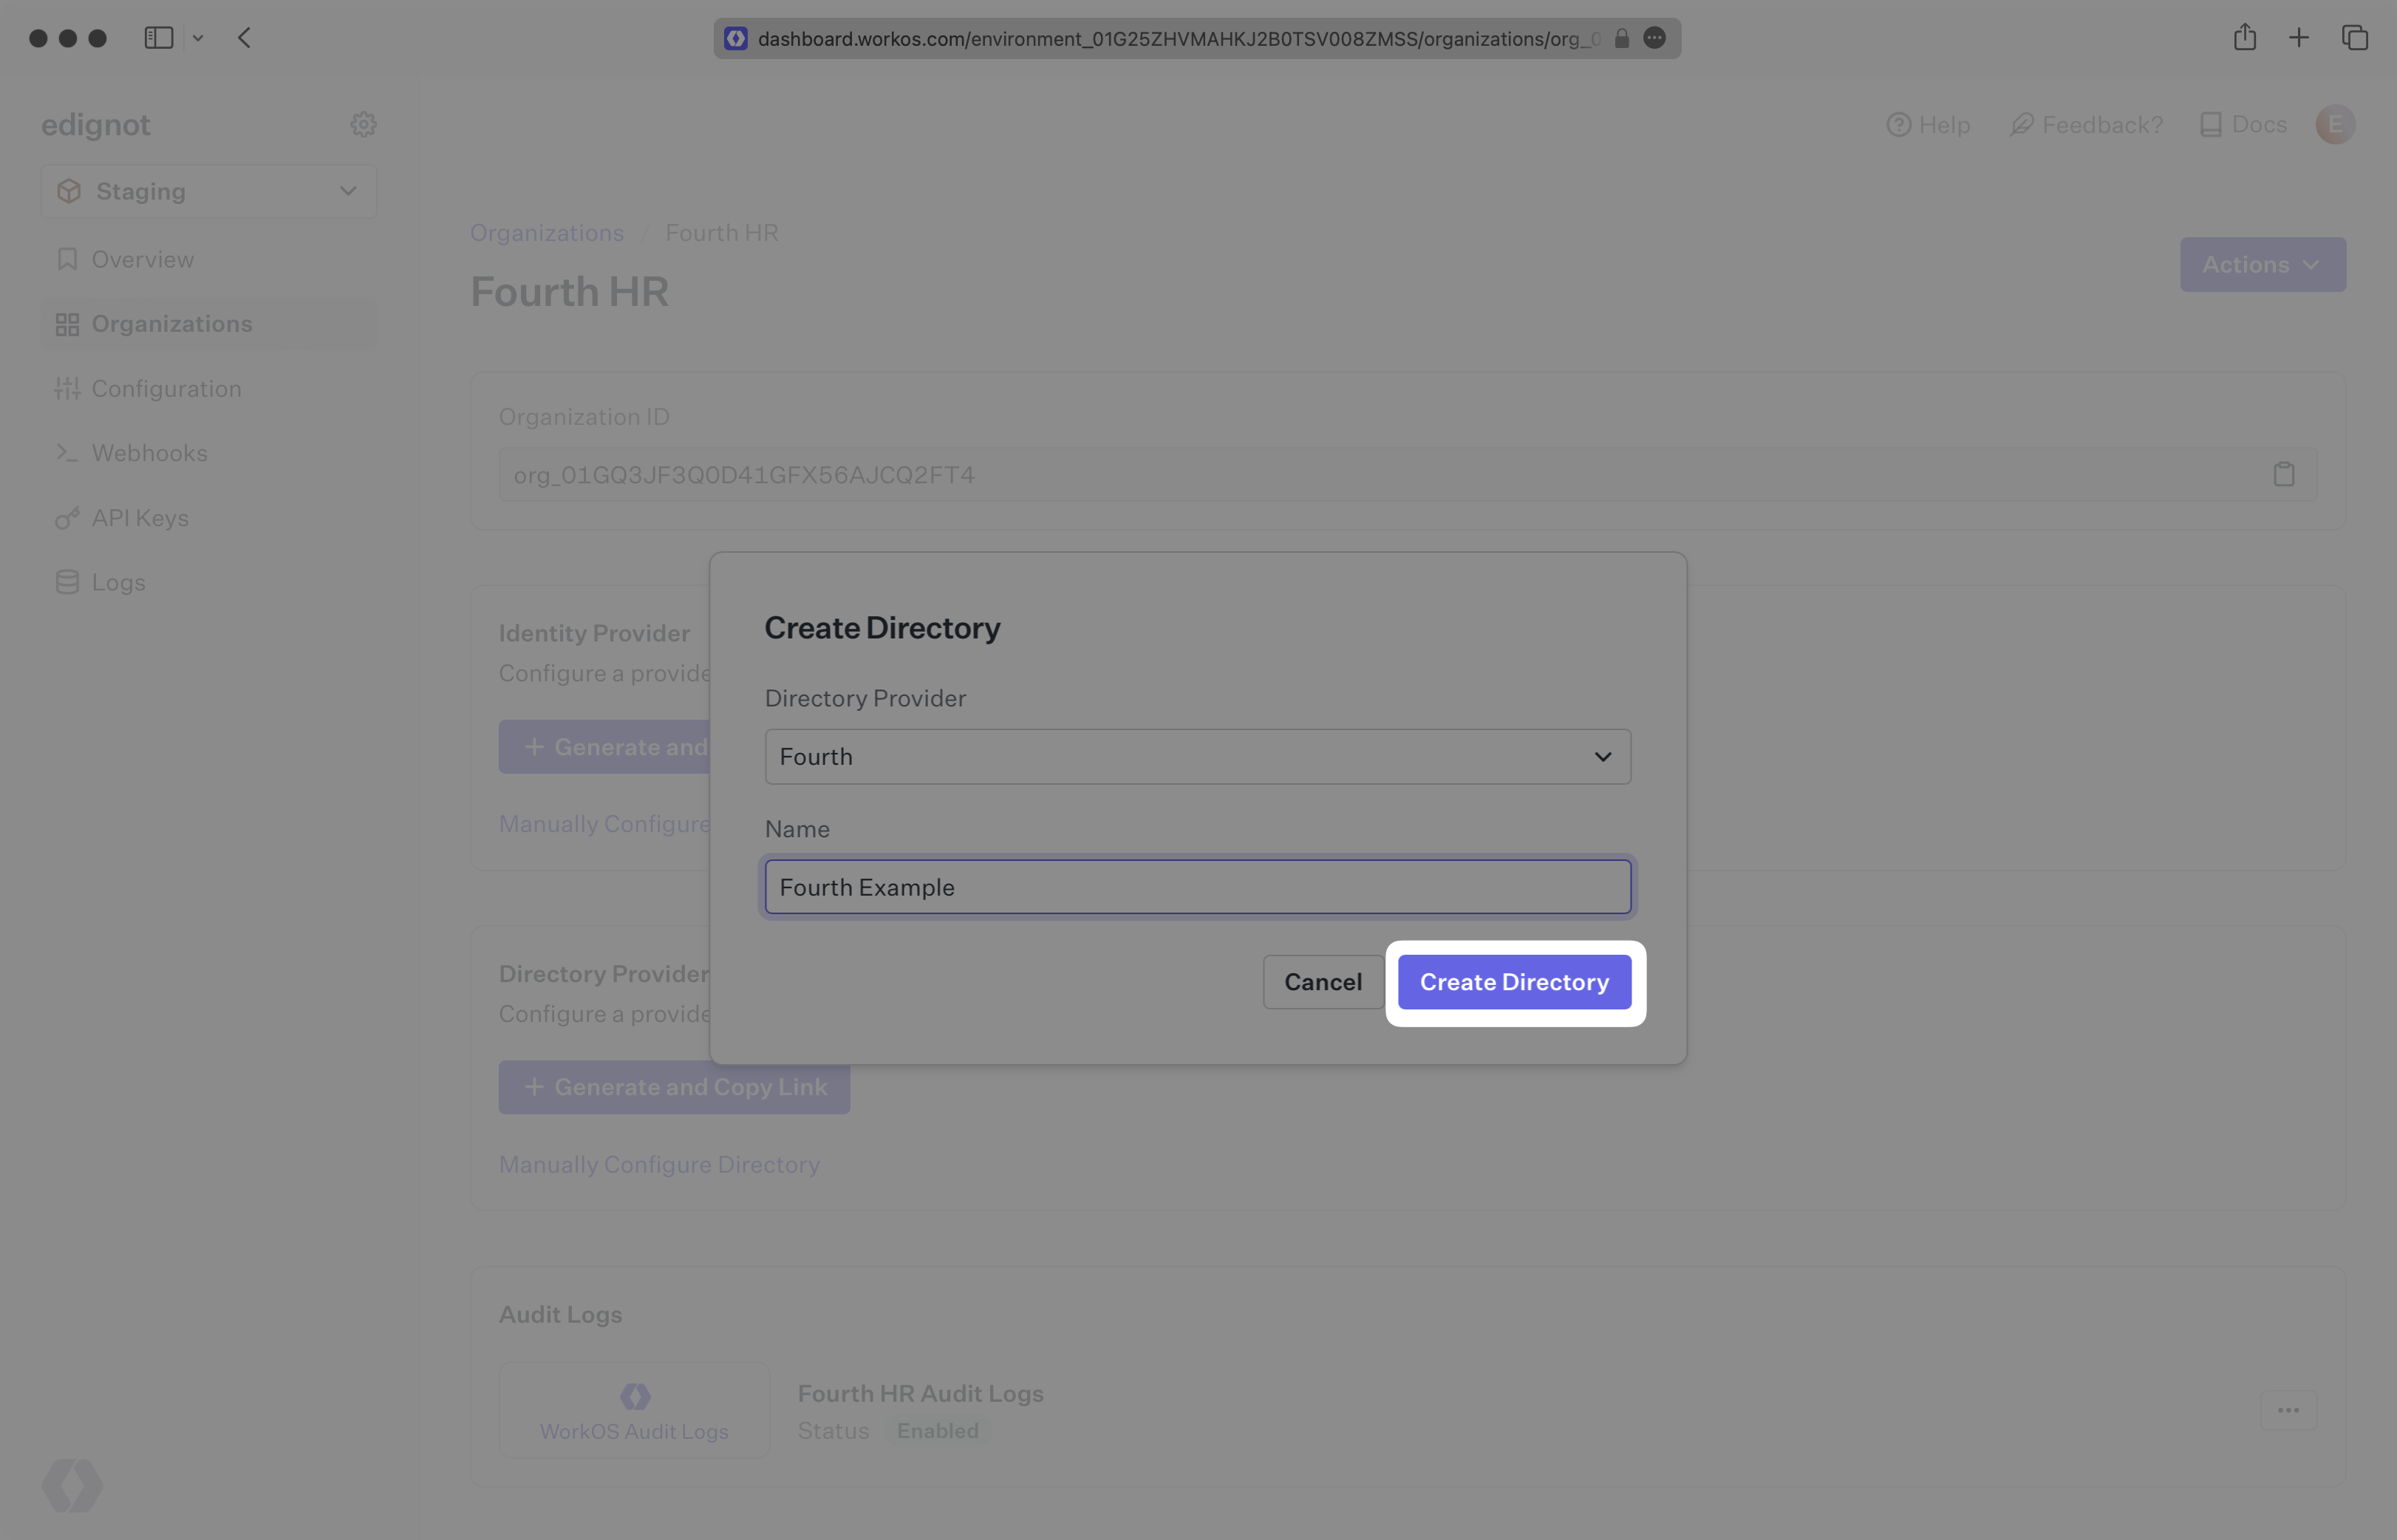Open the Audit Logs three-dots menu
Image resolution: width=2397 pixels, height=1540 pixels.
[x=2287, y=1410]
